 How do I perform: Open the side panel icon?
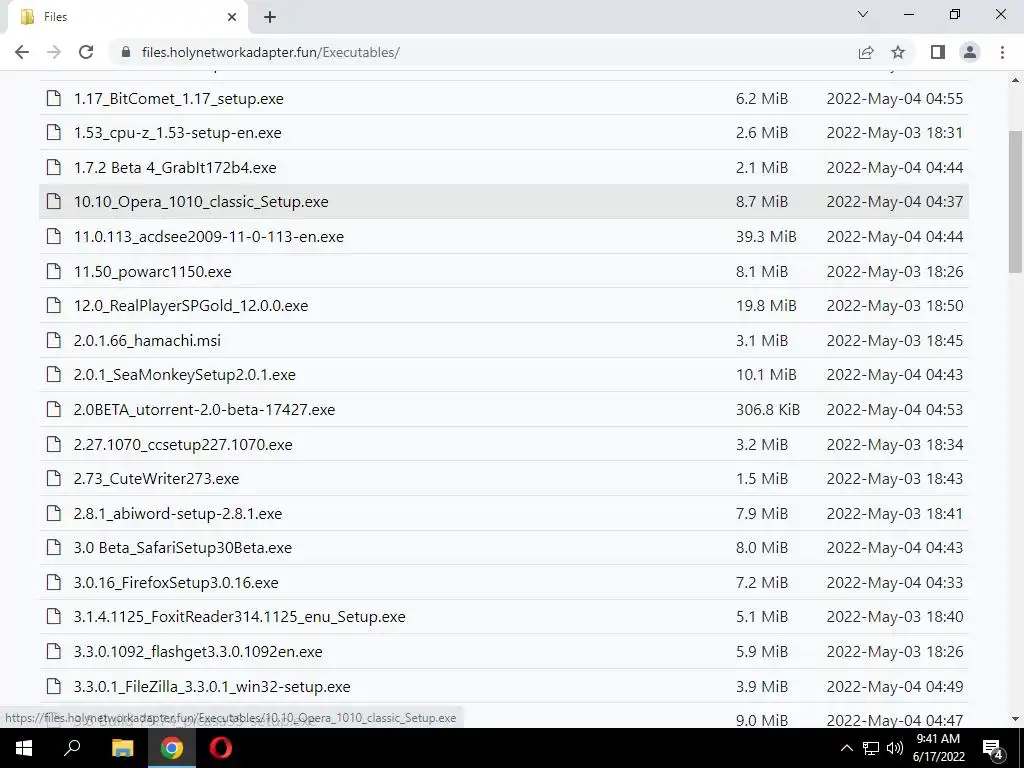(x=938, y=52)
